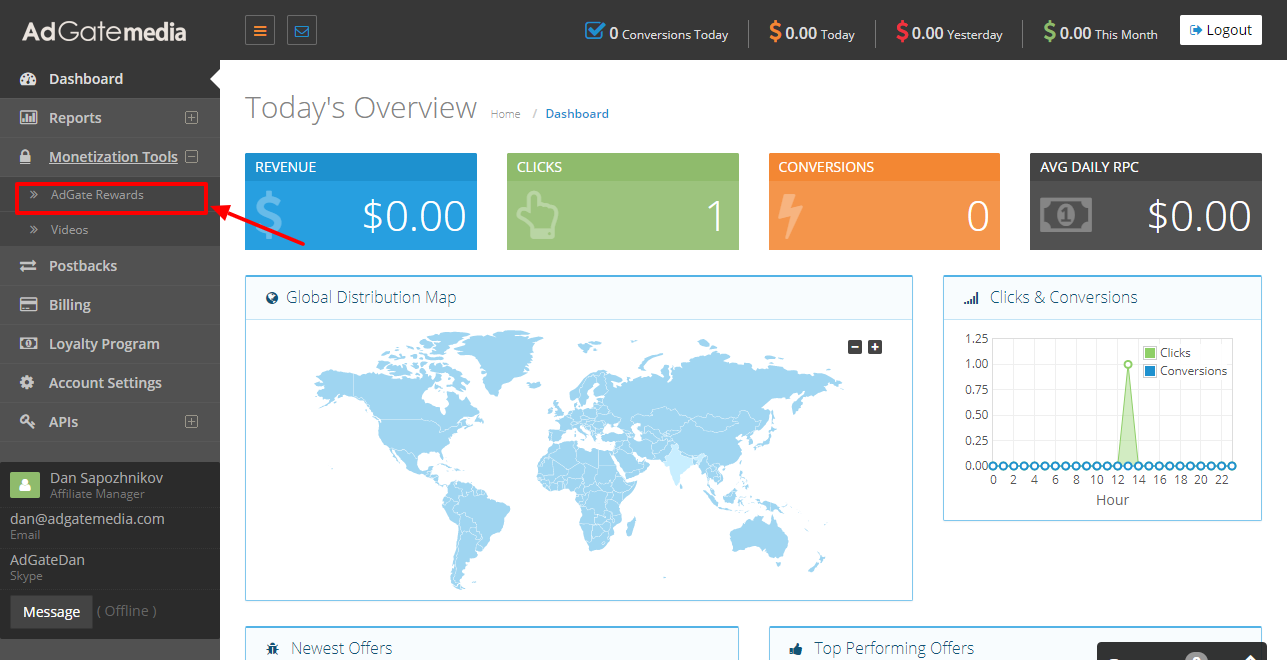Zoom out map with minus icon
1287x660 pixels.
[x=855, y=347]
